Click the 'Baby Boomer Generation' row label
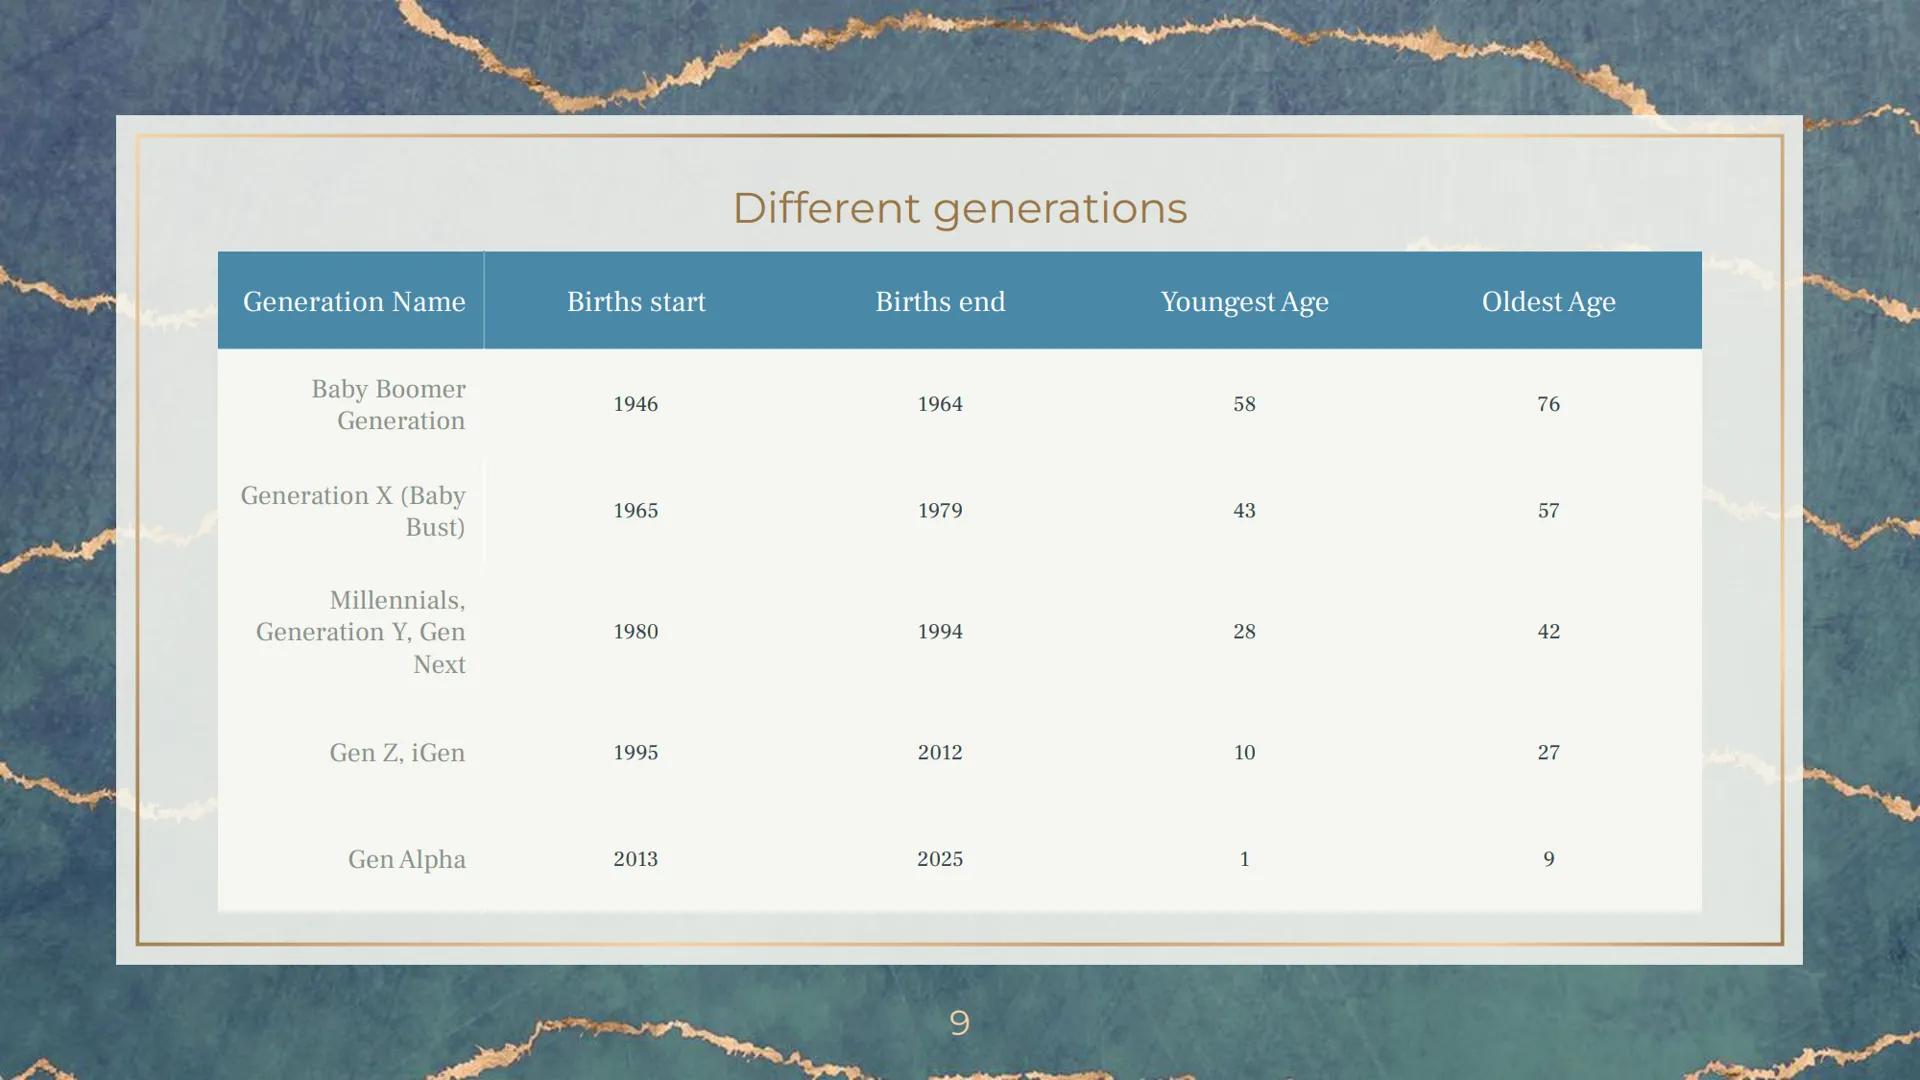 coord(388,404)
